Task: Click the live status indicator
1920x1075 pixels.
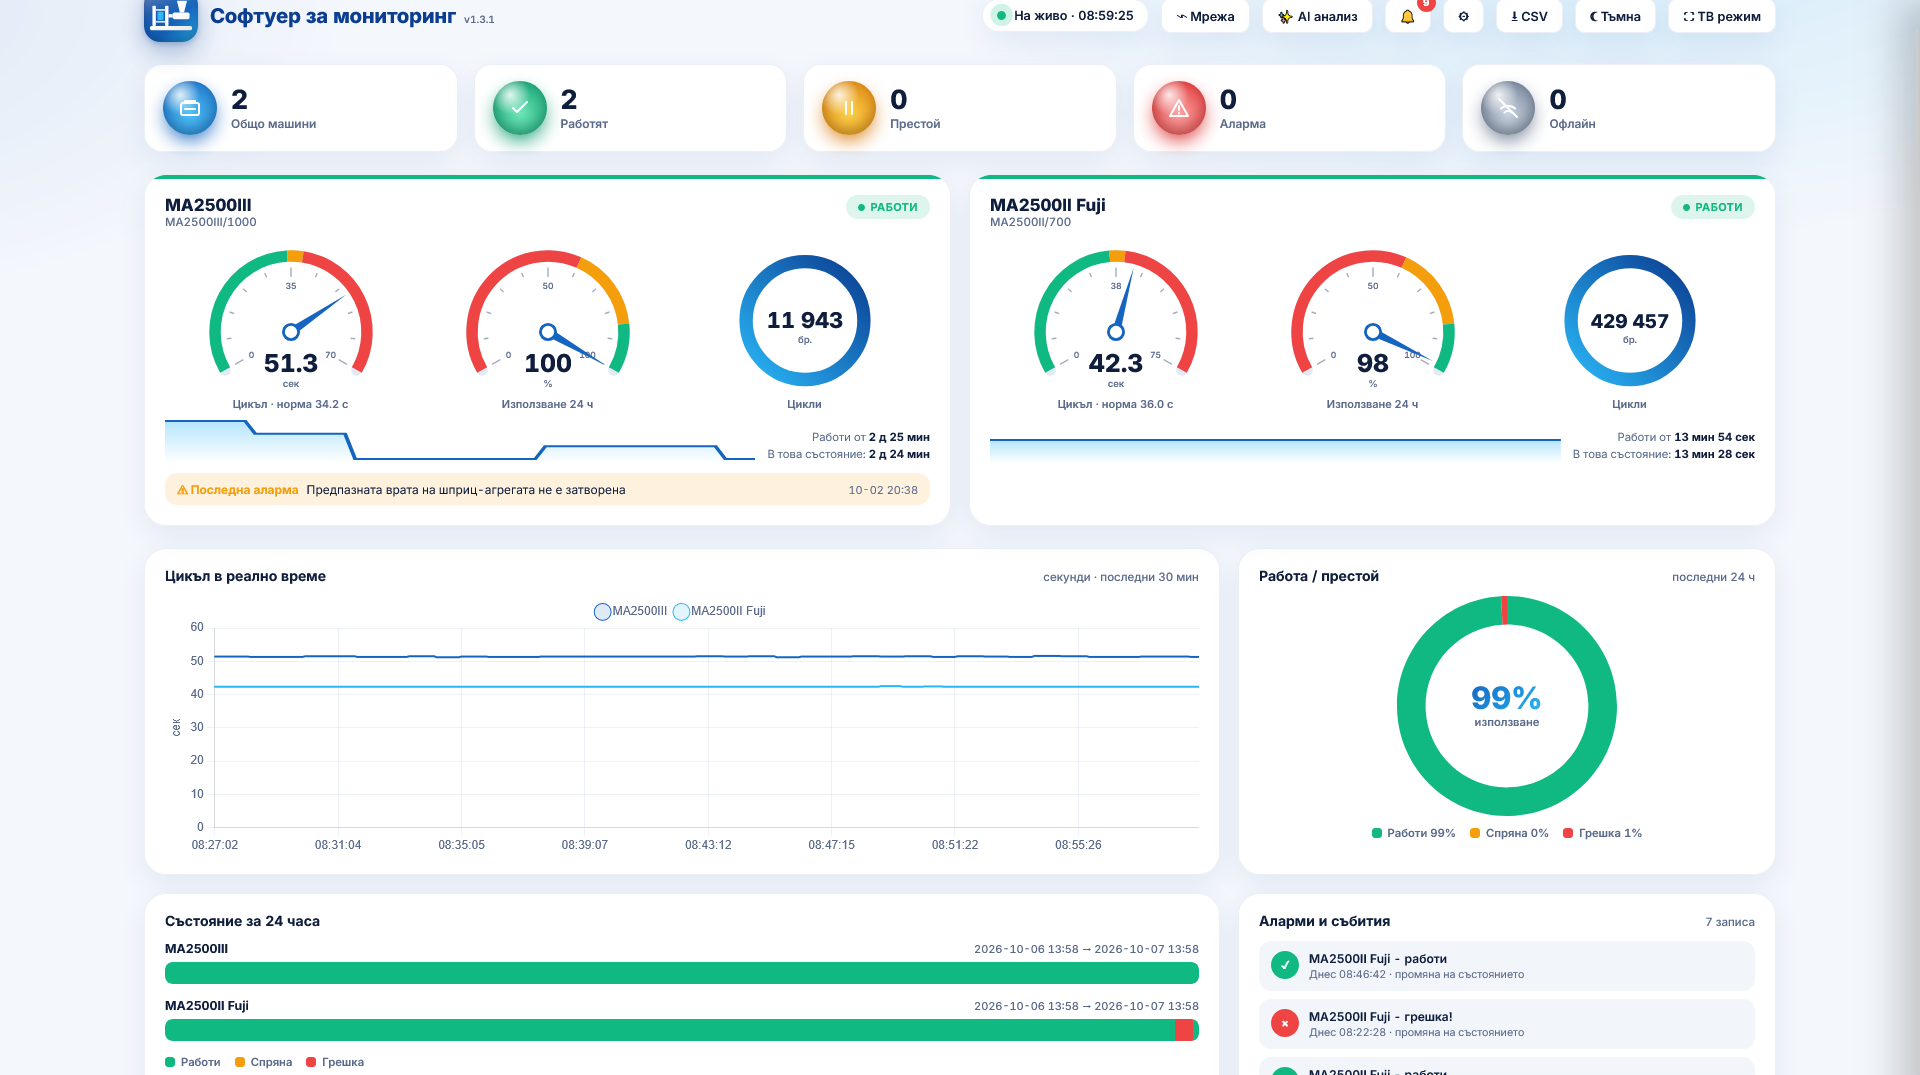Action: point(1065,16)
